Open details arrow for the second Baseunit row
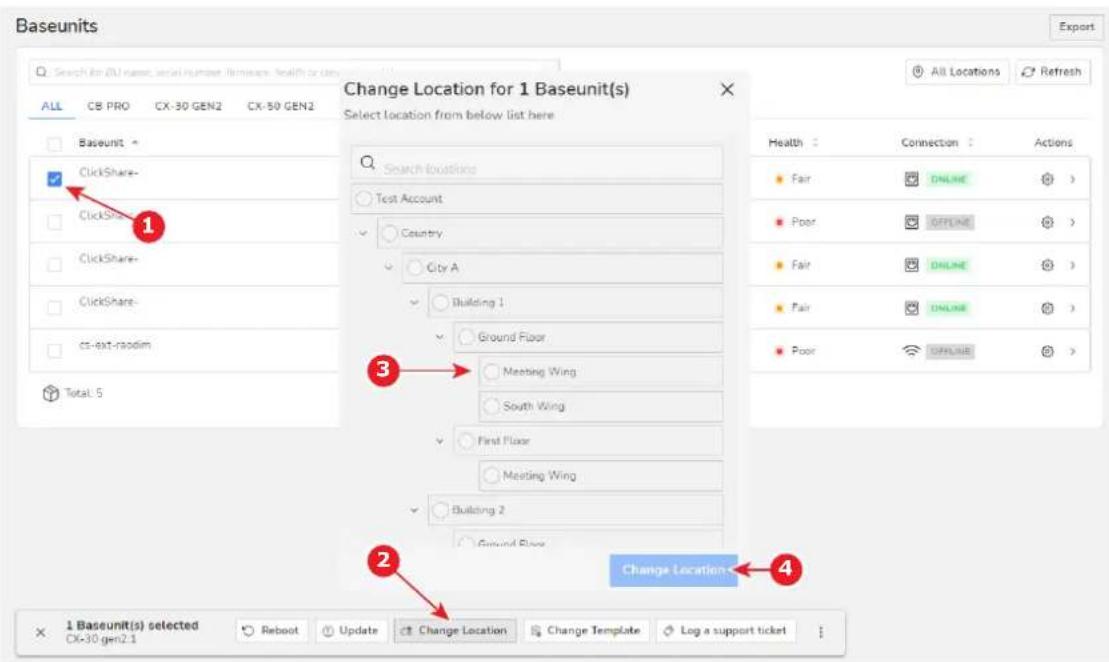Screen dimensions: 1109x662 tap(1073, 222)
